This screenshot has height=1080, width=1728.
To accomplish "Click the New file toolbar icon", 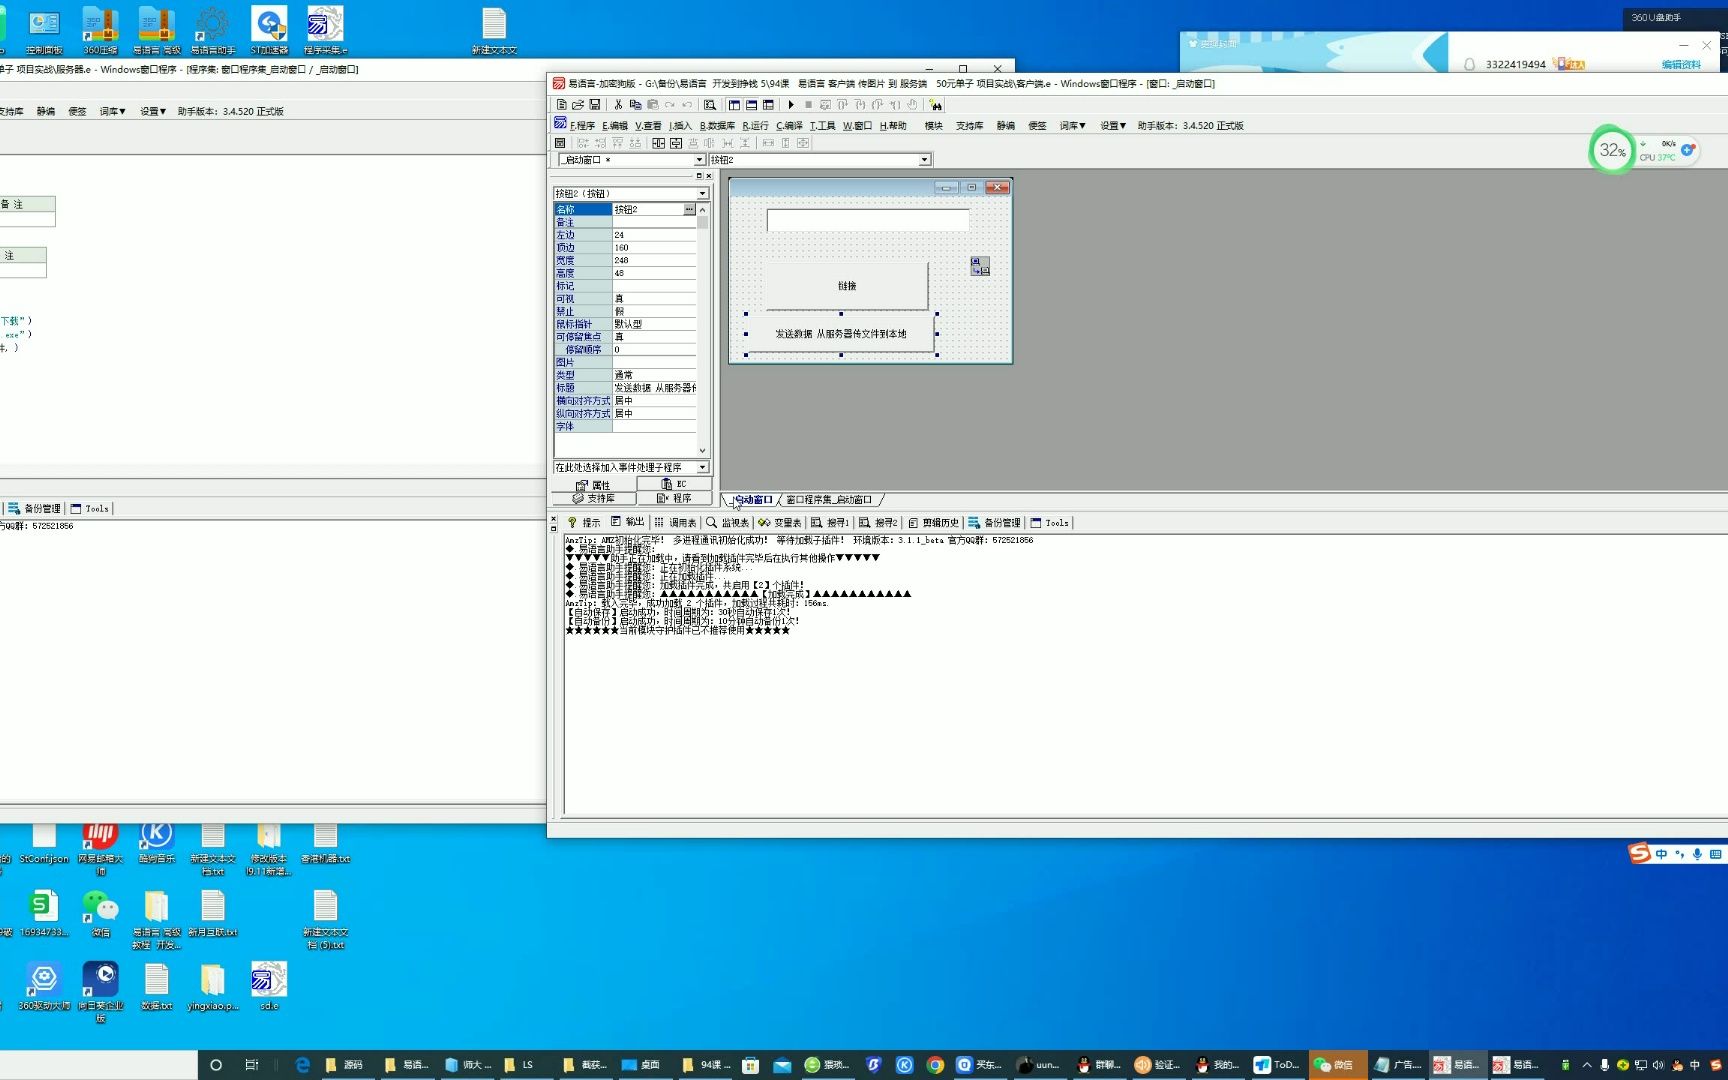I will click(561, 105).
